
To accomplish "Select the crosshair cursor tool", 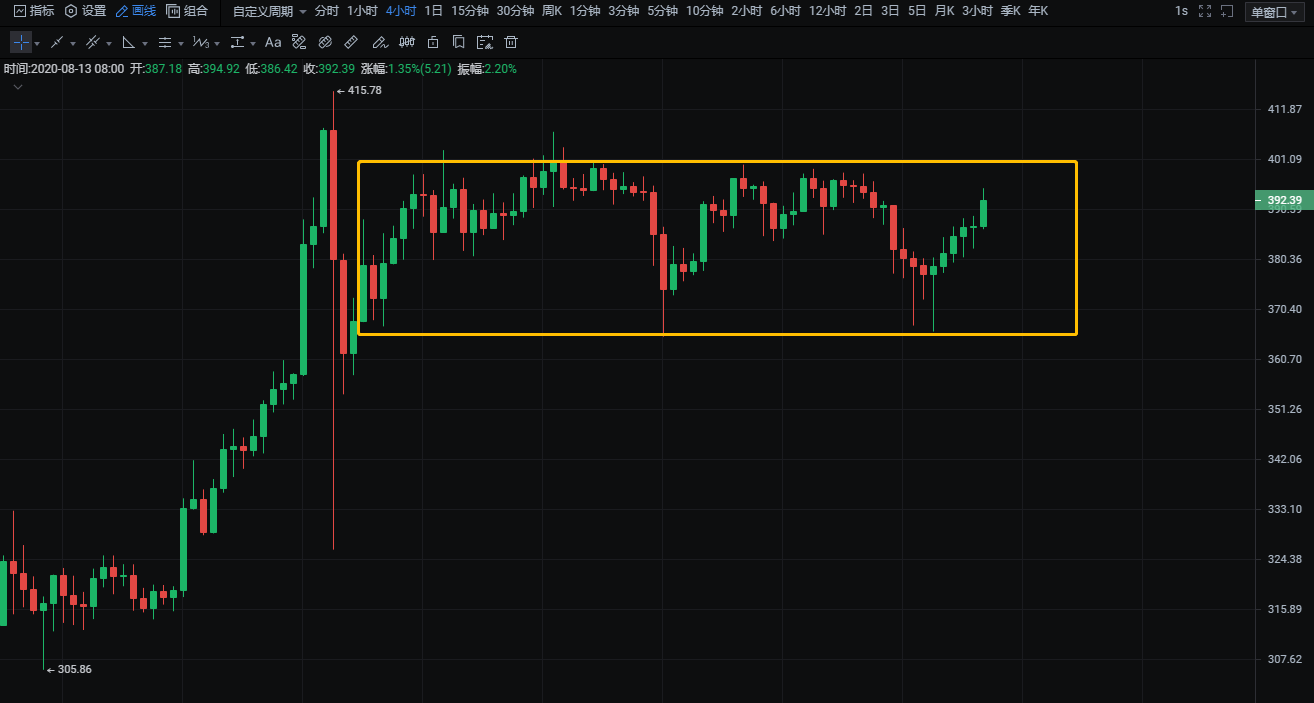I will (21, 43).
